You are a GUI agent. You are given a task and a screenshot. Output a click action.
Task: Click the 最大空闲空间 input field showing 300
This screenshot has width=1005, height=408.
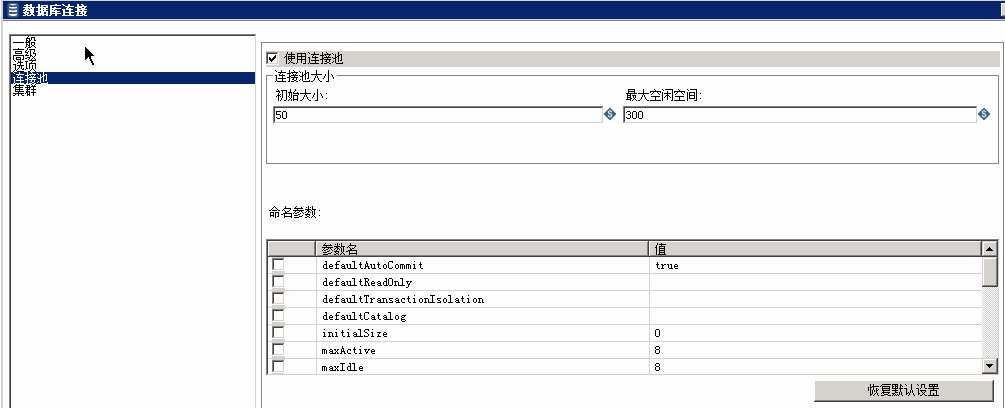click(800, 115)
